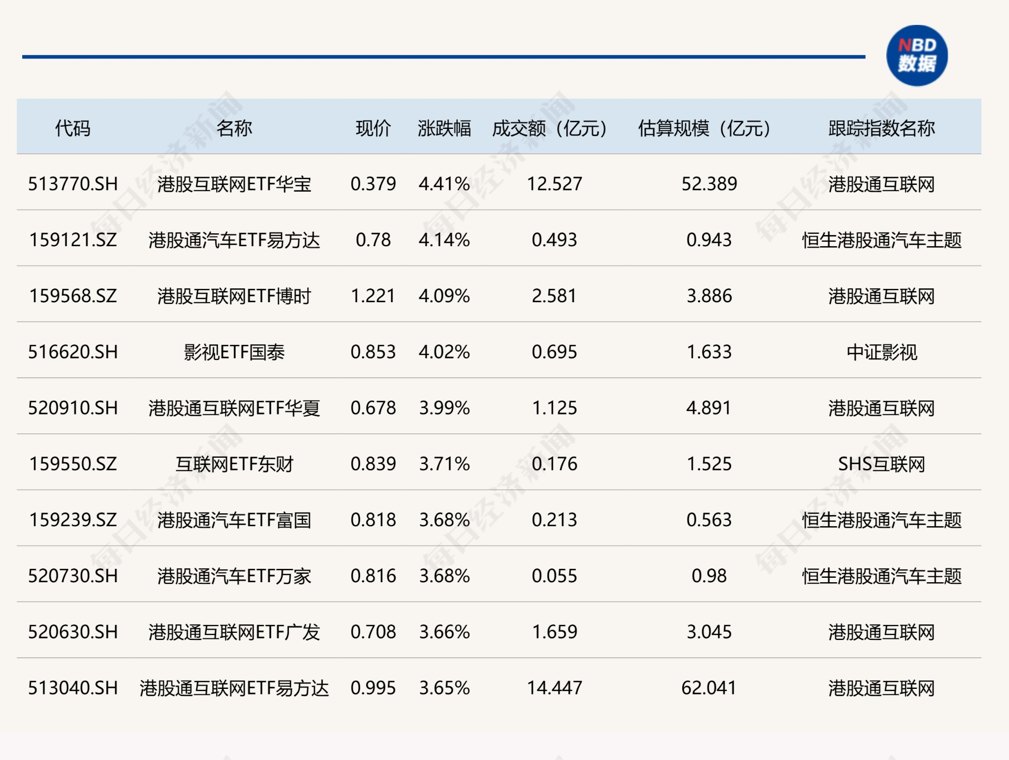
Task: Click estimated size 0.943
Action: point(709,240)
